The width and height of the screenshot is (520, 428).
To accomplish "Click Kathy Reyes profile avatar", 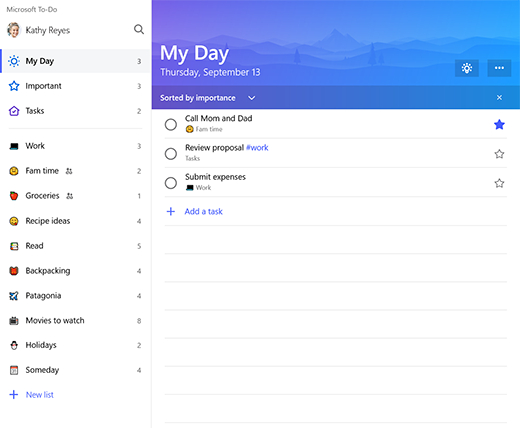I will pos(14,30).
